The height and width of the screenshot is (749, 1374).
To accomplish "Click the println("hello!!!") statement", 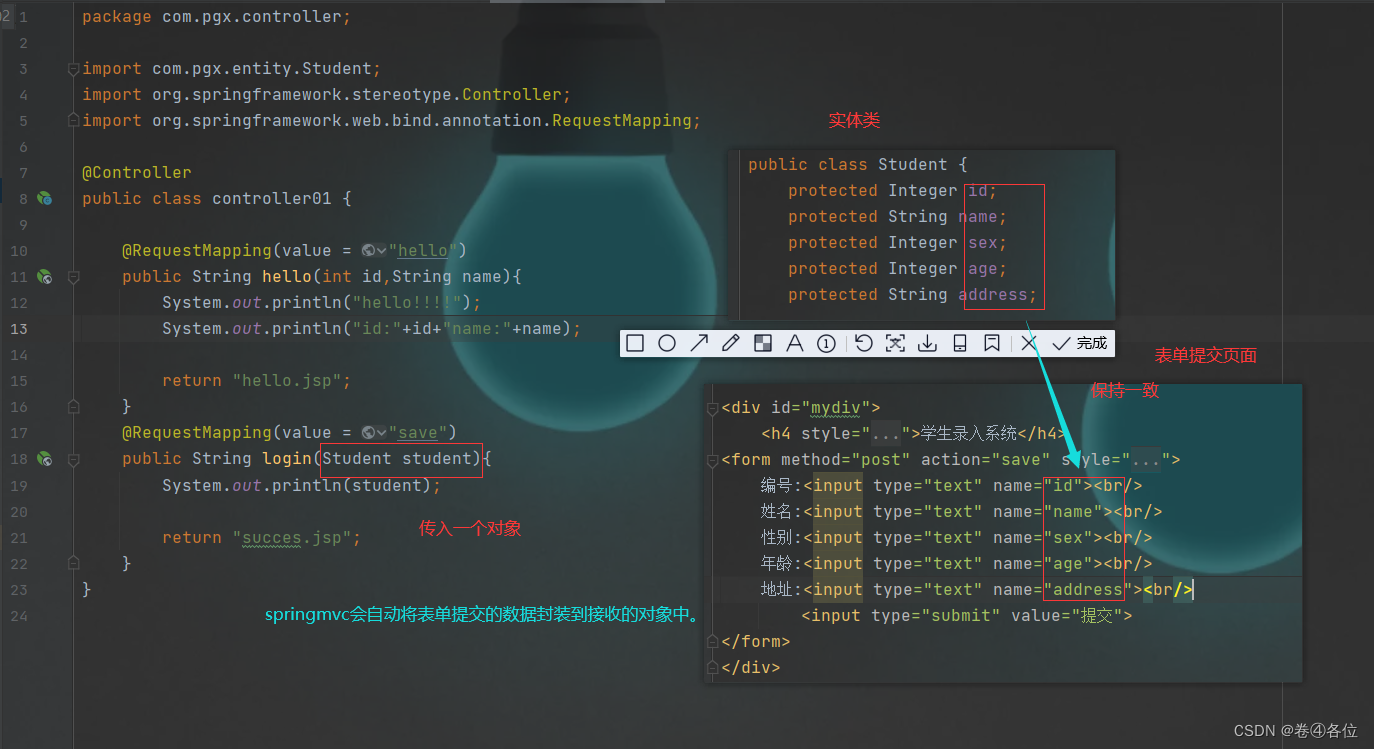I will (322, 303).
